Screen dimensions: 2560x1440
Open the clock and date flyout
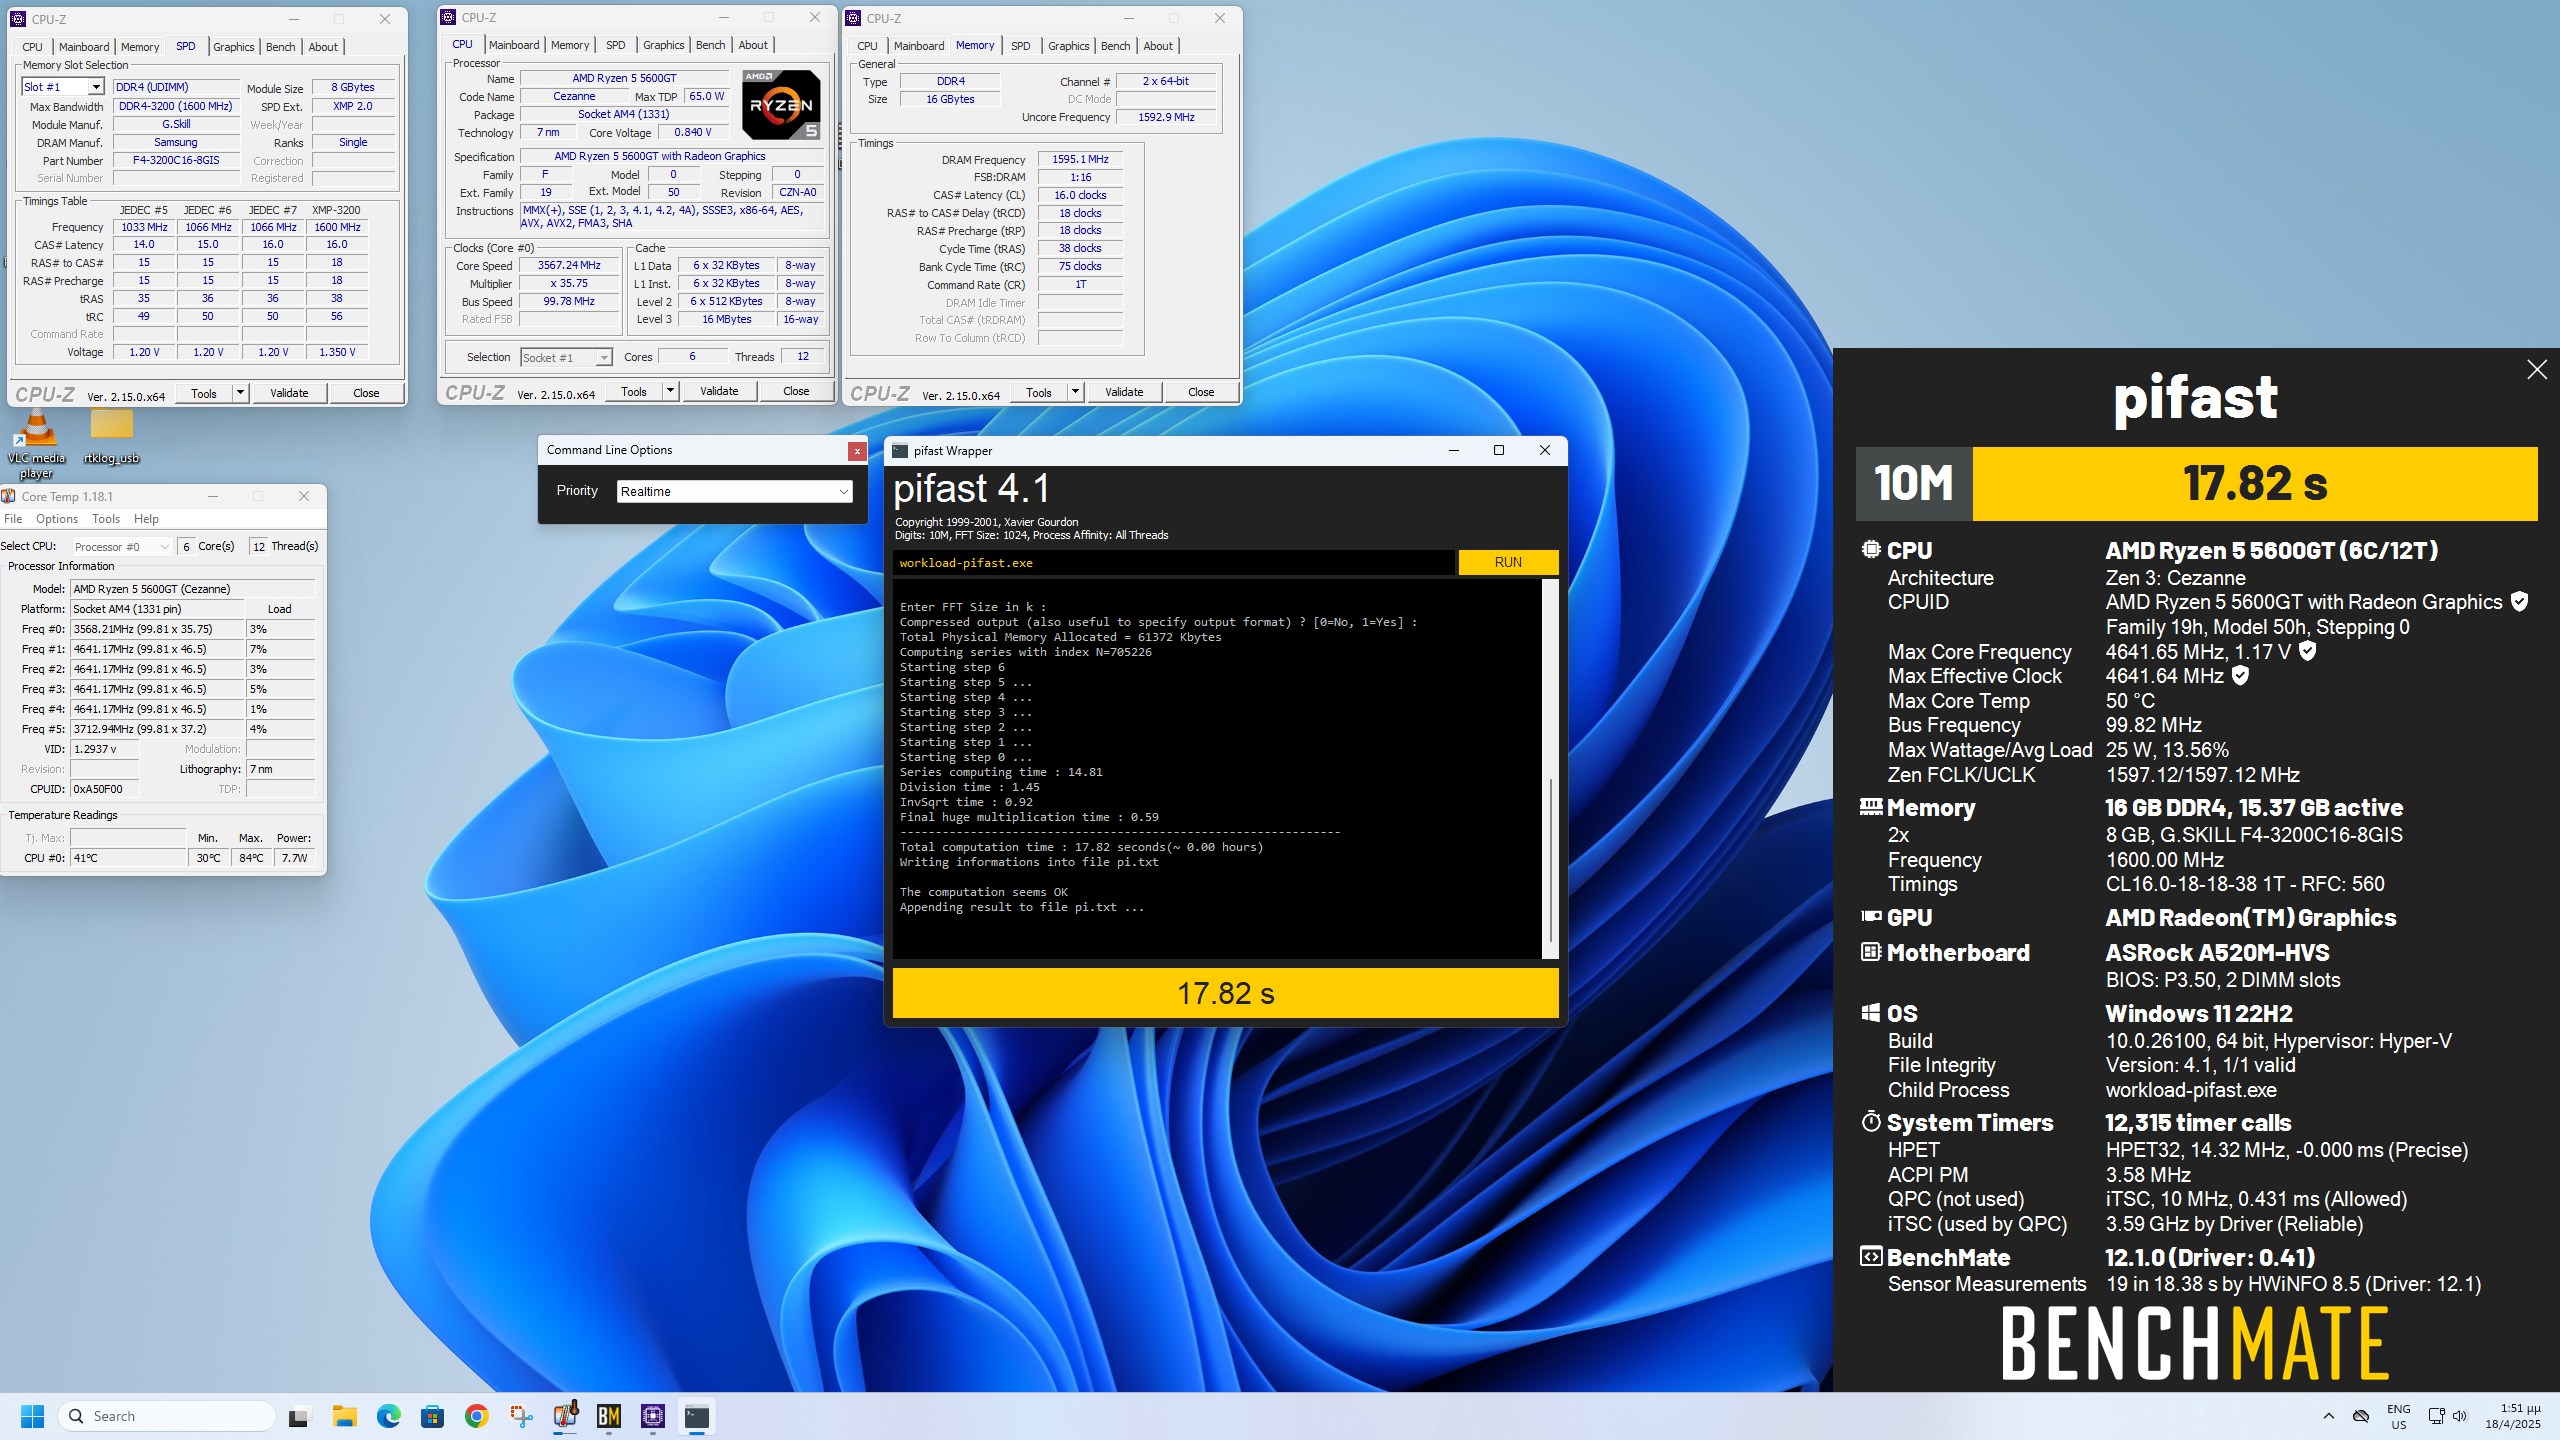point(2512,1416)
